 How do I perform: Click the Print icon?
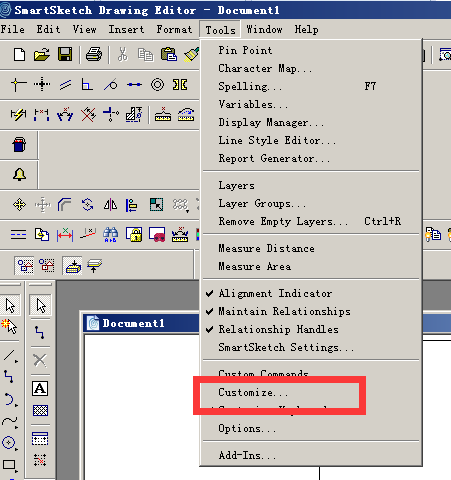(x=94, y=54)
